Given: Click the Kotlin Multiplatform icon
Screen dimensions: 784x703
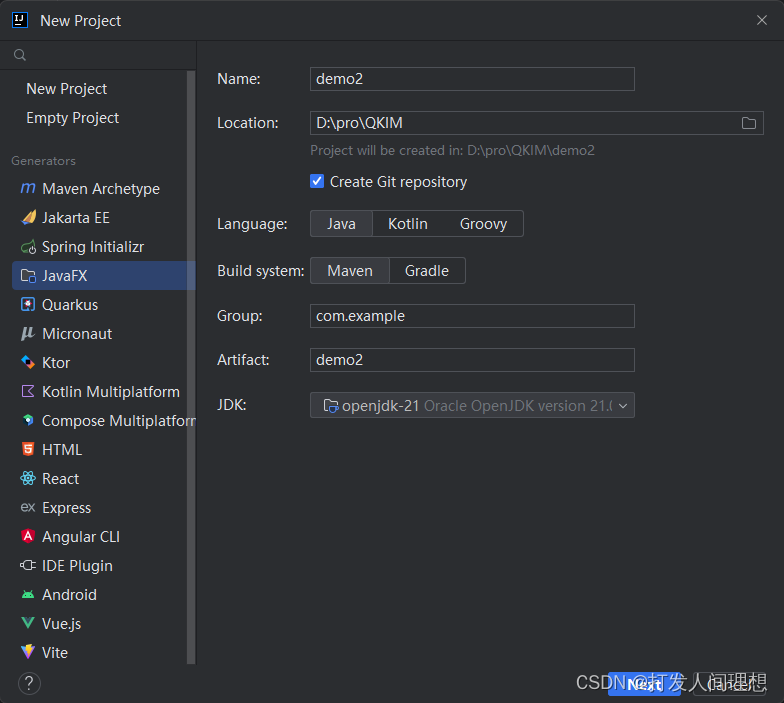Looking at the screenshot, I should (x=28, y=392).
